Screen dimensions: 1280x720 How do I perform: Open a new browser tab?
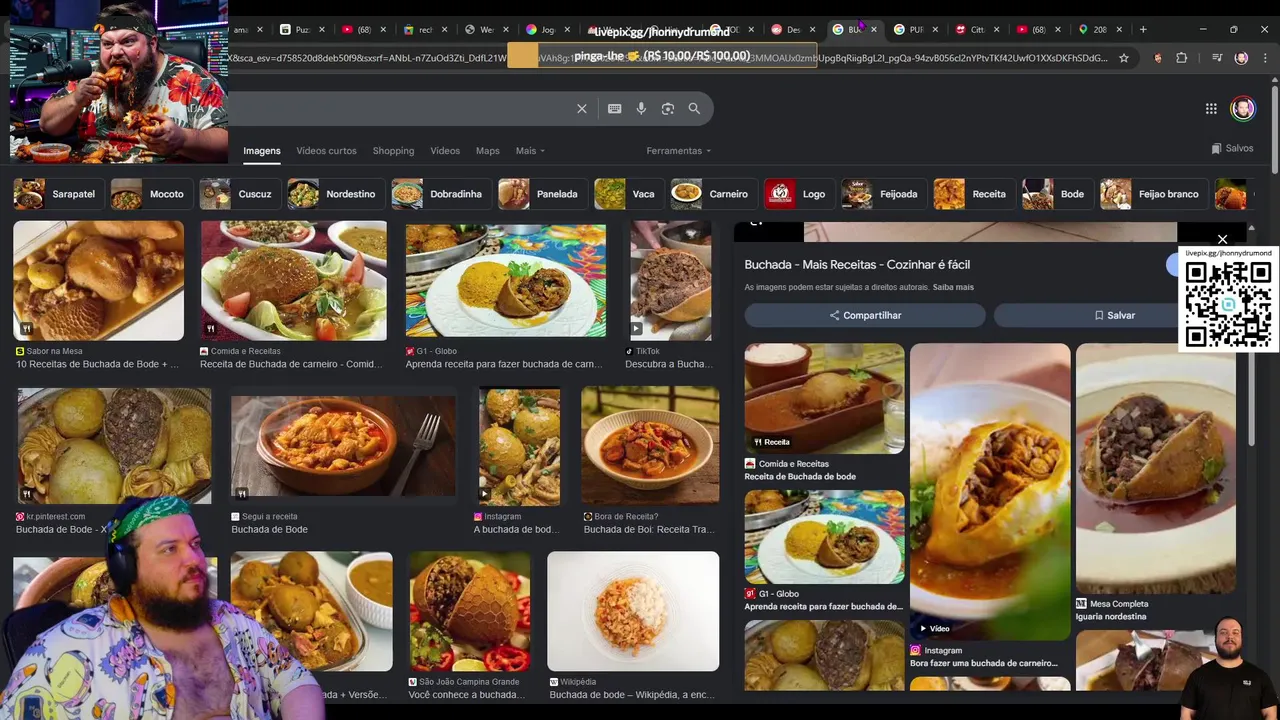pyautogui.click(x=1143, y=29)
